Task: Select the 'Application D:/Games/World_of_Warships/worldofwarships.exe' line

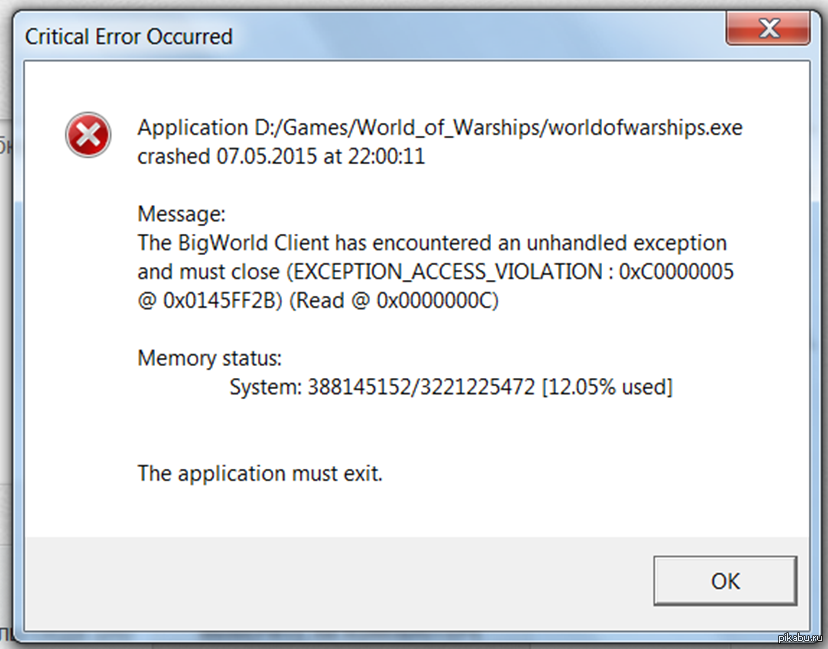Action: coord(440,128)
